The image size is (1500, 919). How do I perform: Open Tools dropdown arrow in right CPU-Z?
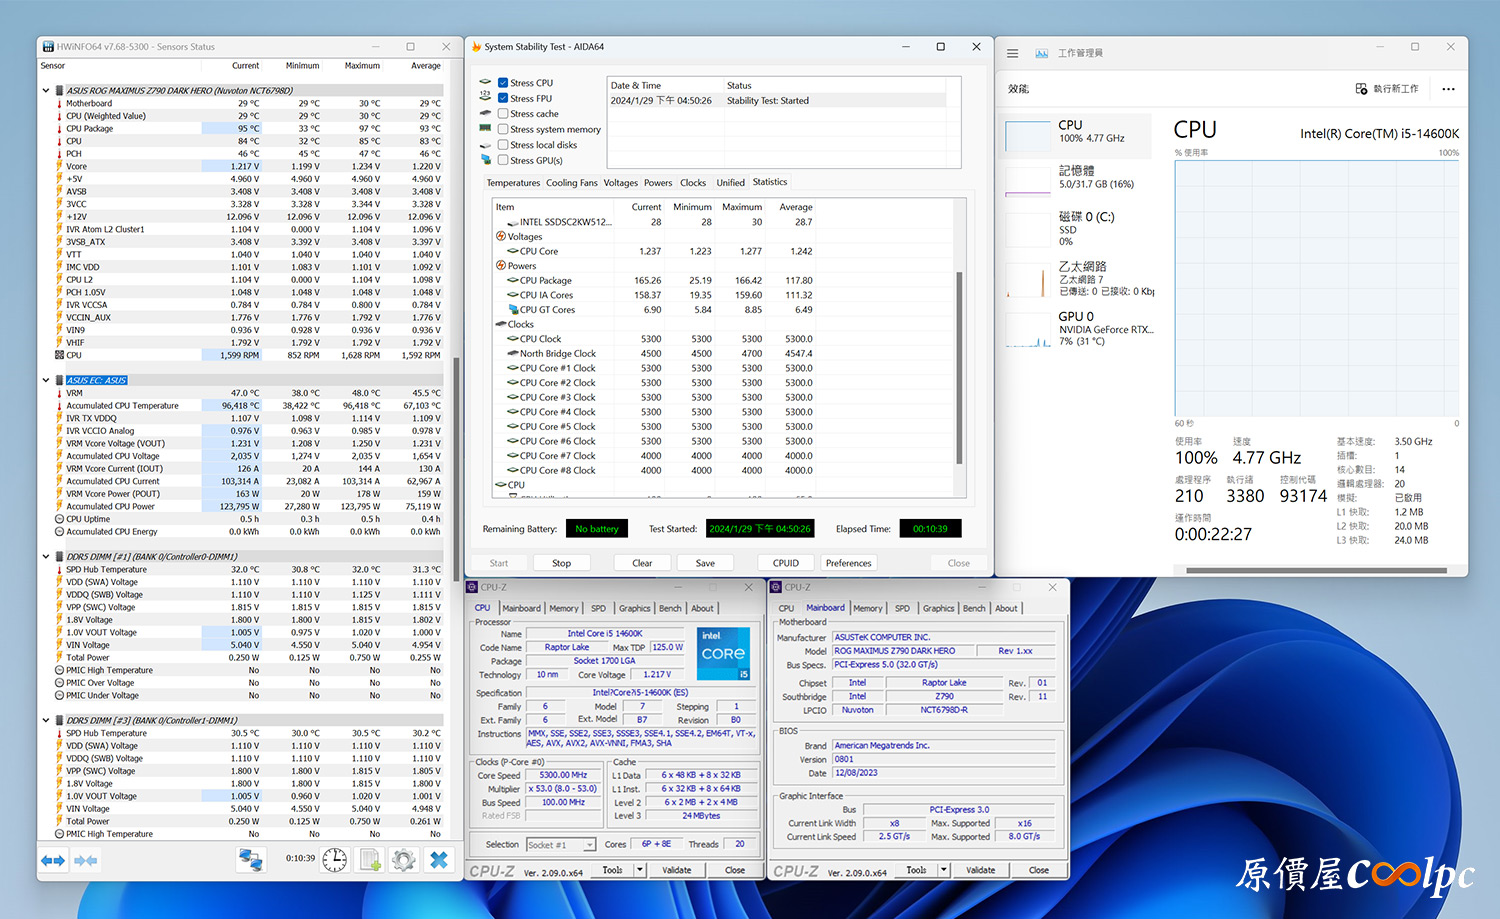pyautogui.click(x=943, y=870)
